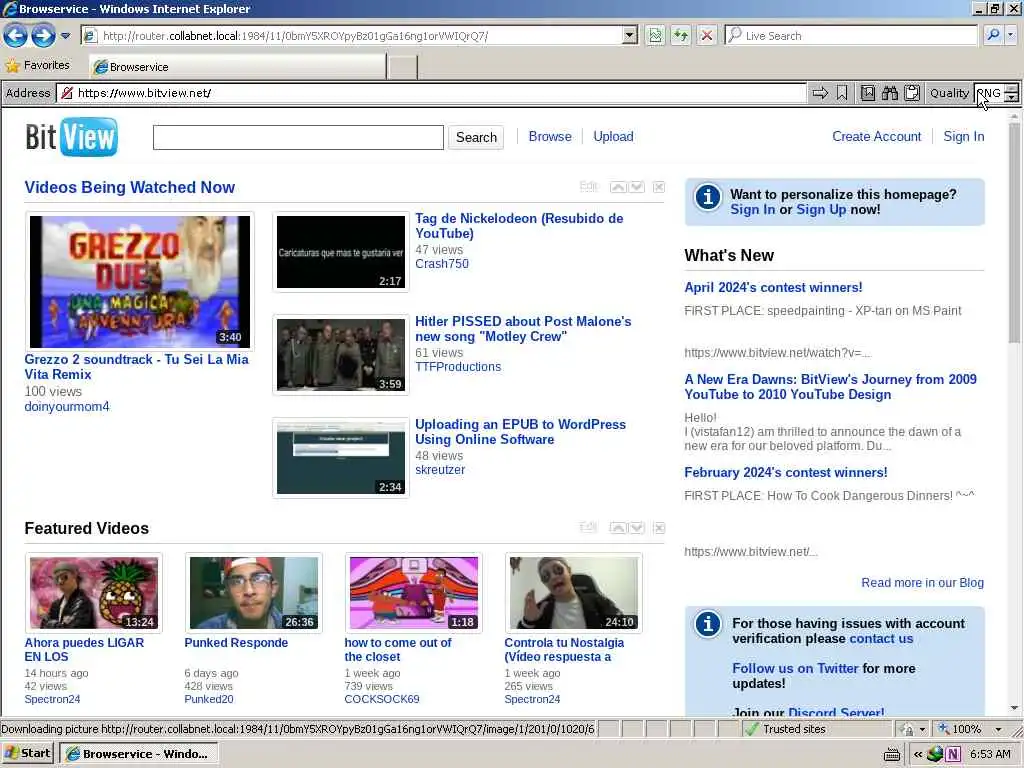Click the Go arrow in Browservice toolbar
The image size is (1024, 768).
[820, 93]
